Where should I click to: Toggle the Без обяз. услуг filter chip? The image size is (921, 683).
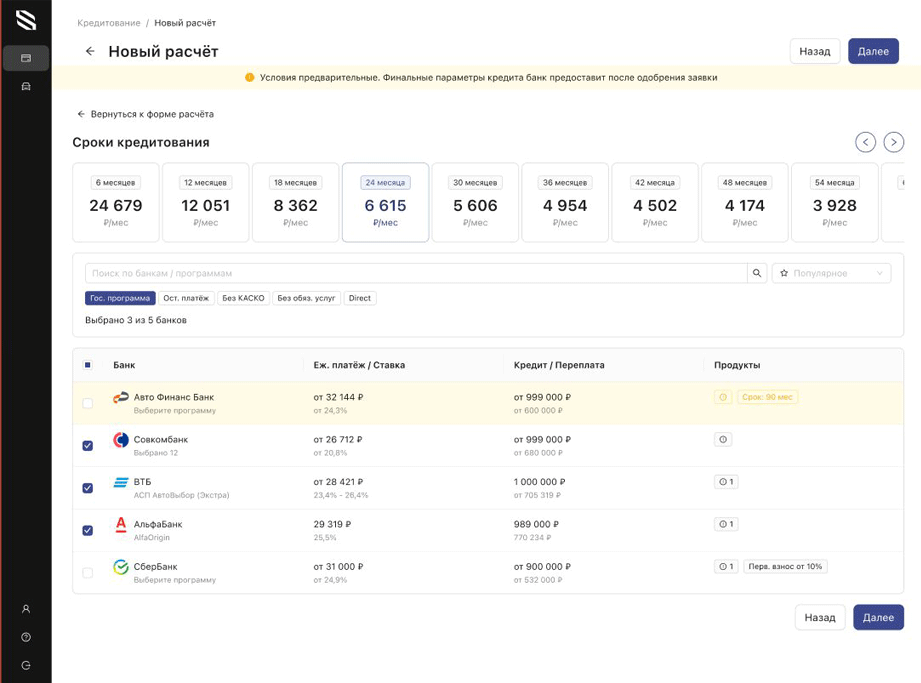pos(306,298)
